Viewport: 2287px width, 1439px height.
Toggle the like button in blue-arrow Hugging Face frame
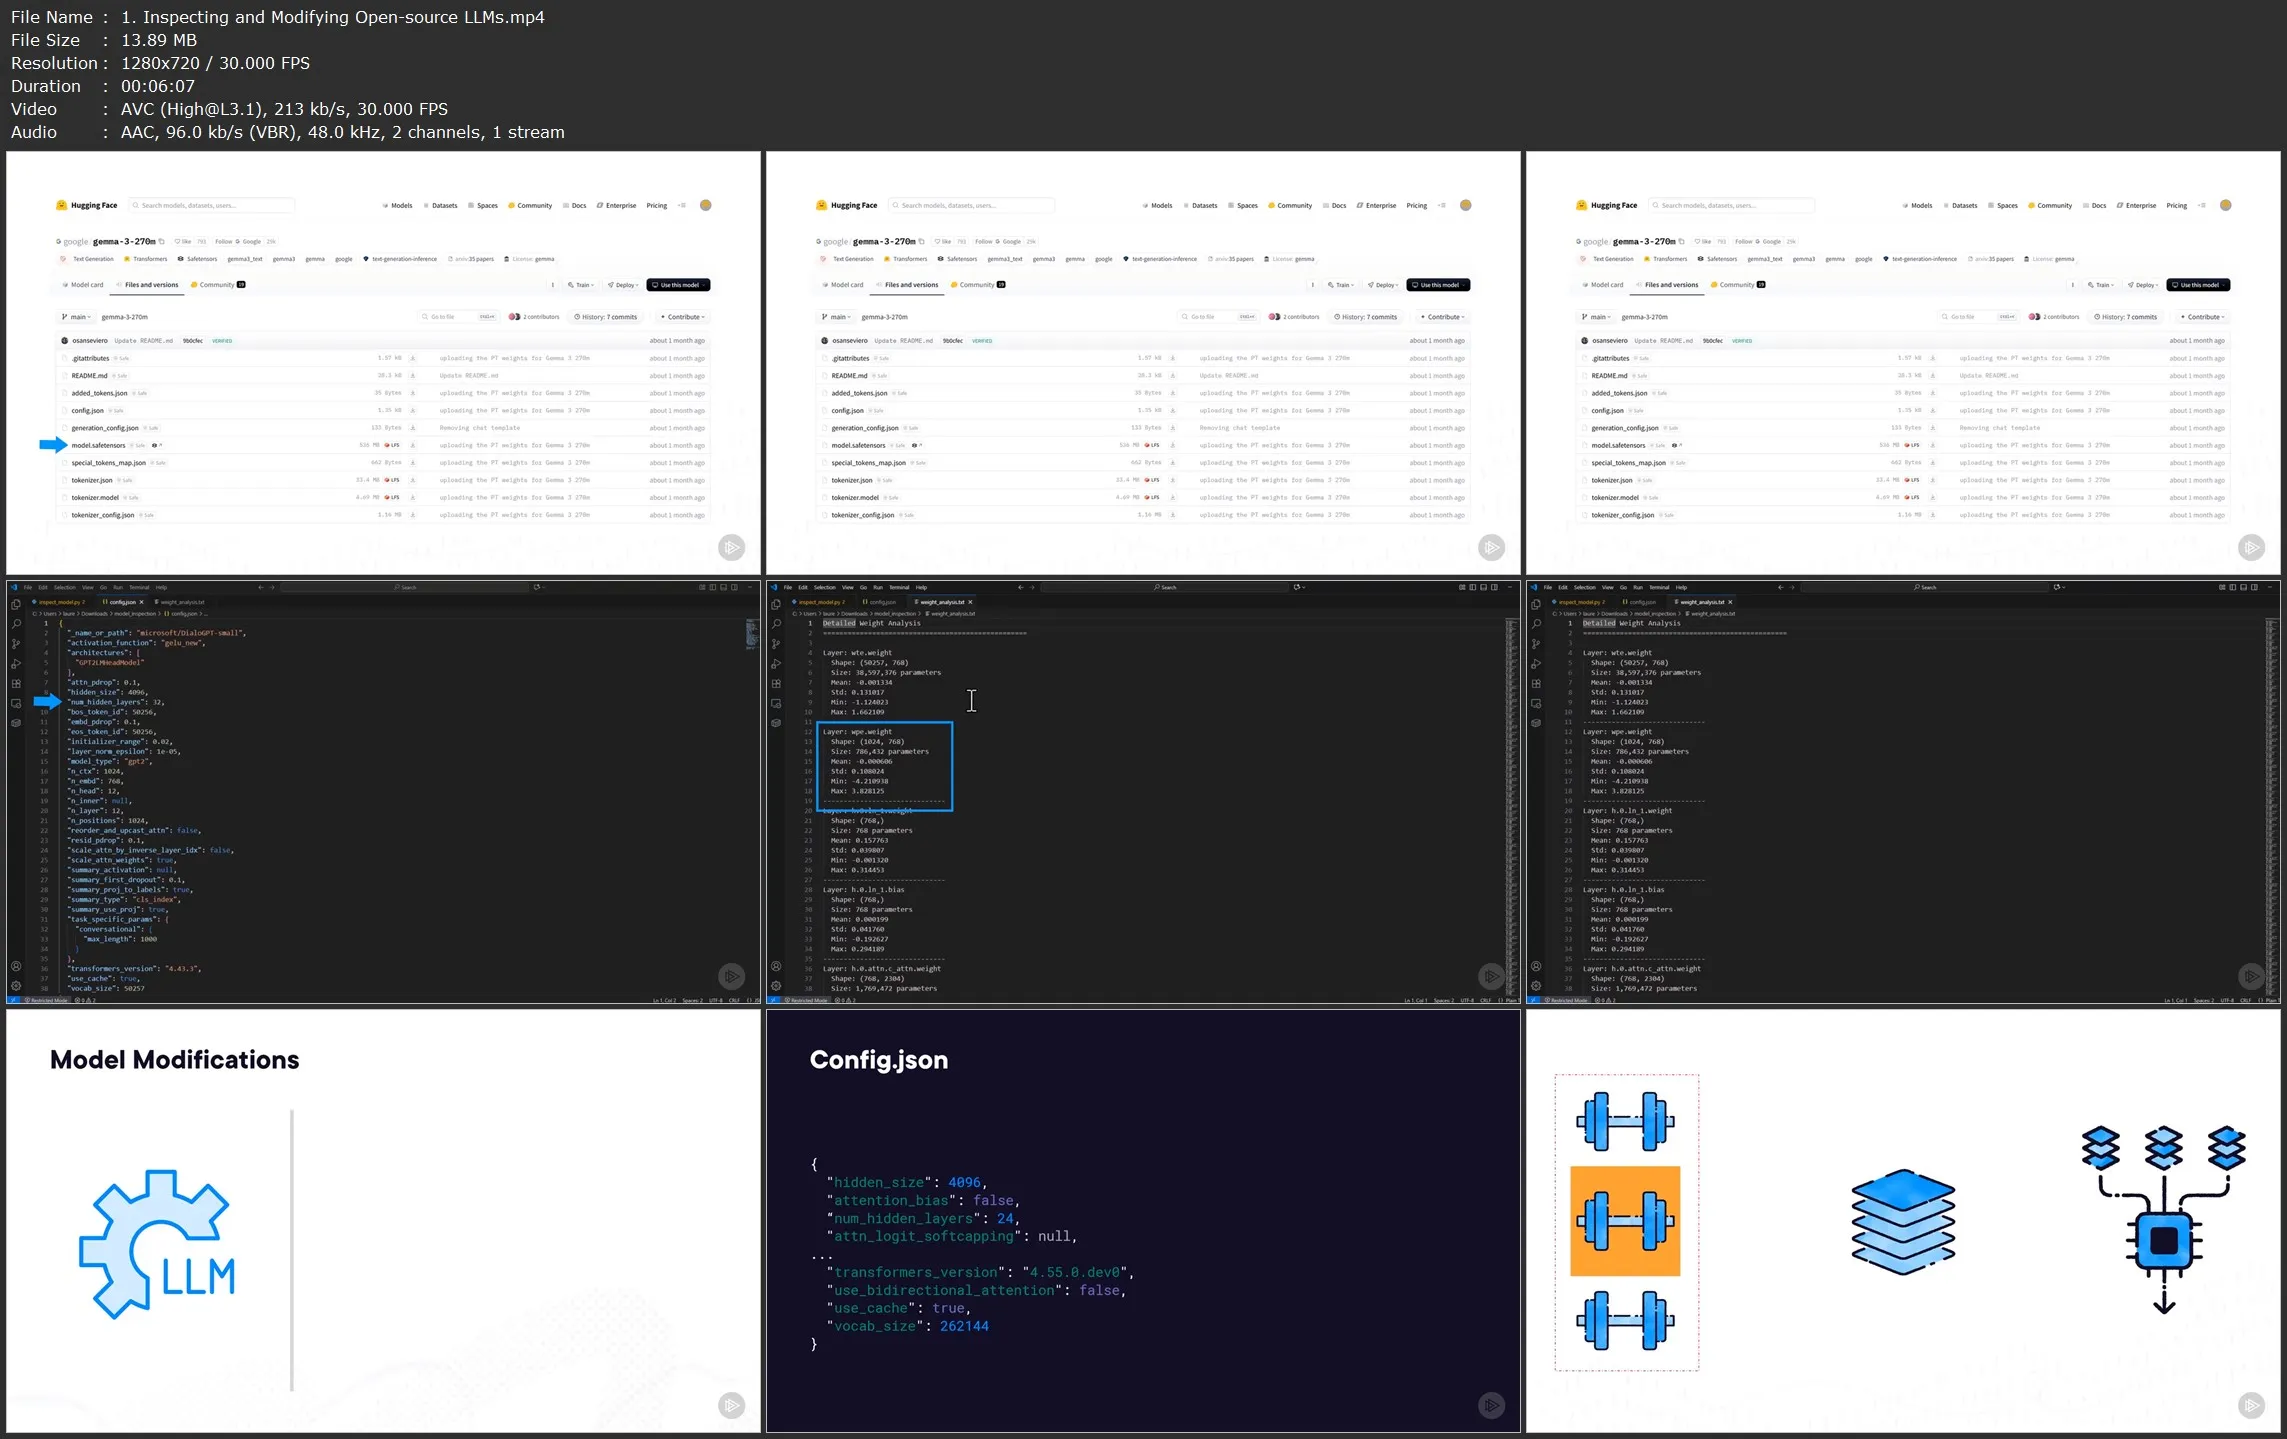183,242
